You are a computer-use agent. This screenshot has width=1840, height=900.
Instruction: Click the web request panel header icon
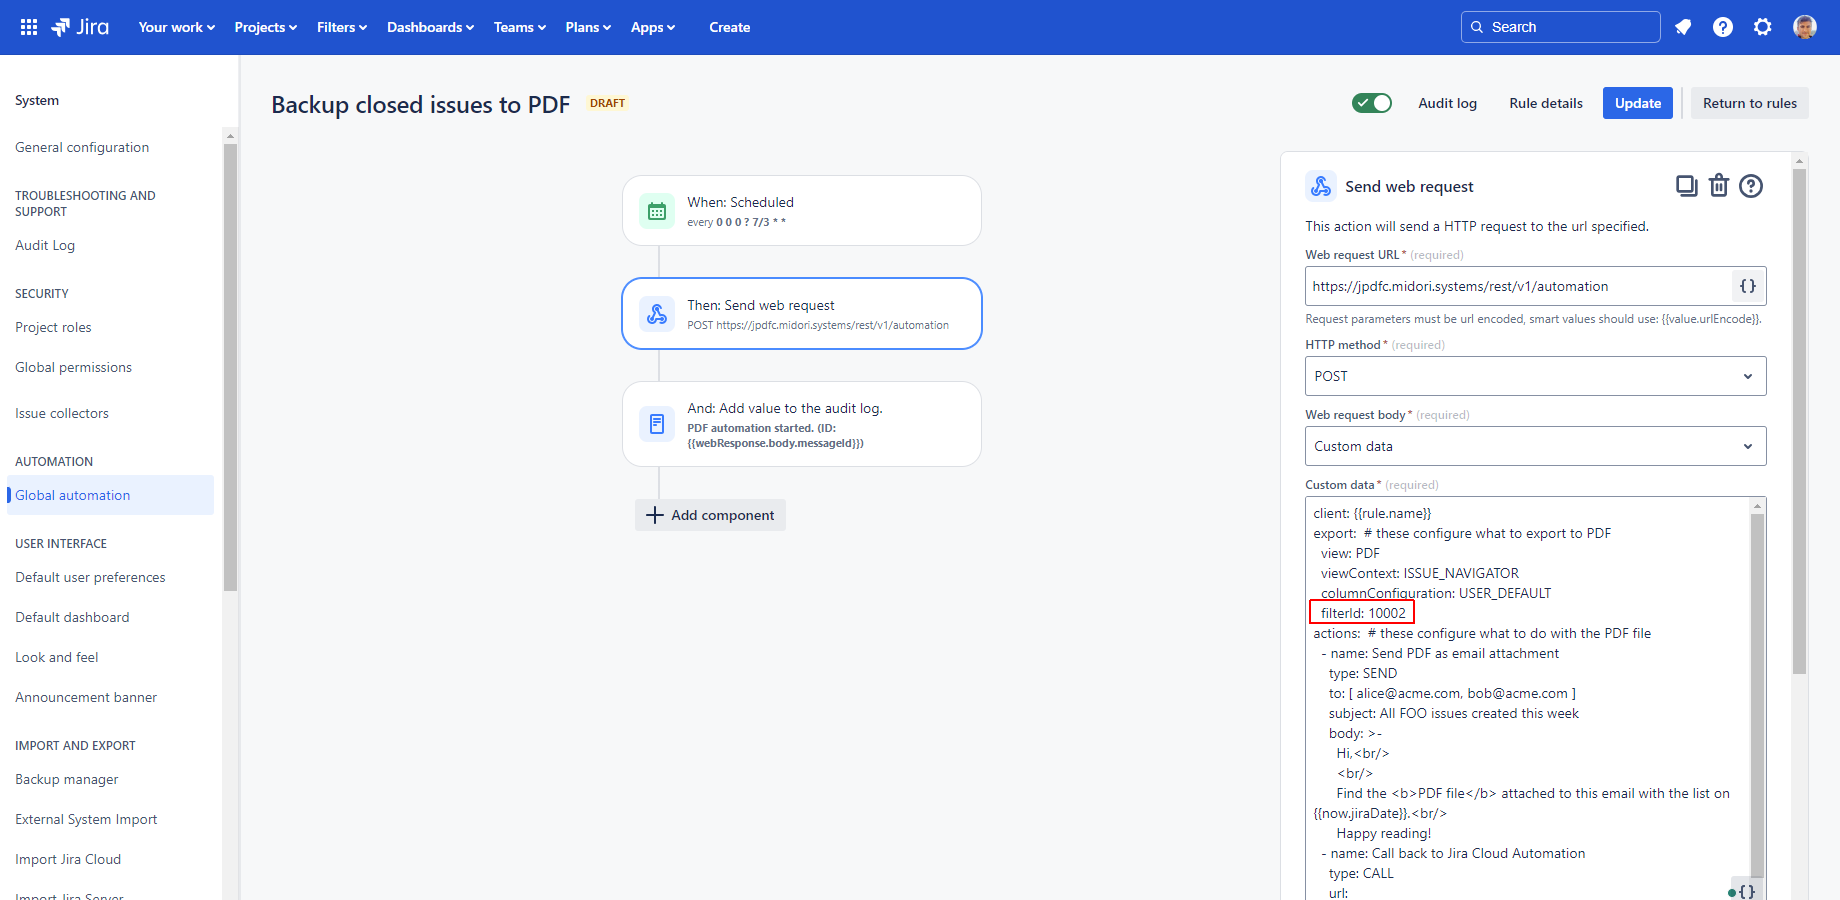[x=1321, y=186]
